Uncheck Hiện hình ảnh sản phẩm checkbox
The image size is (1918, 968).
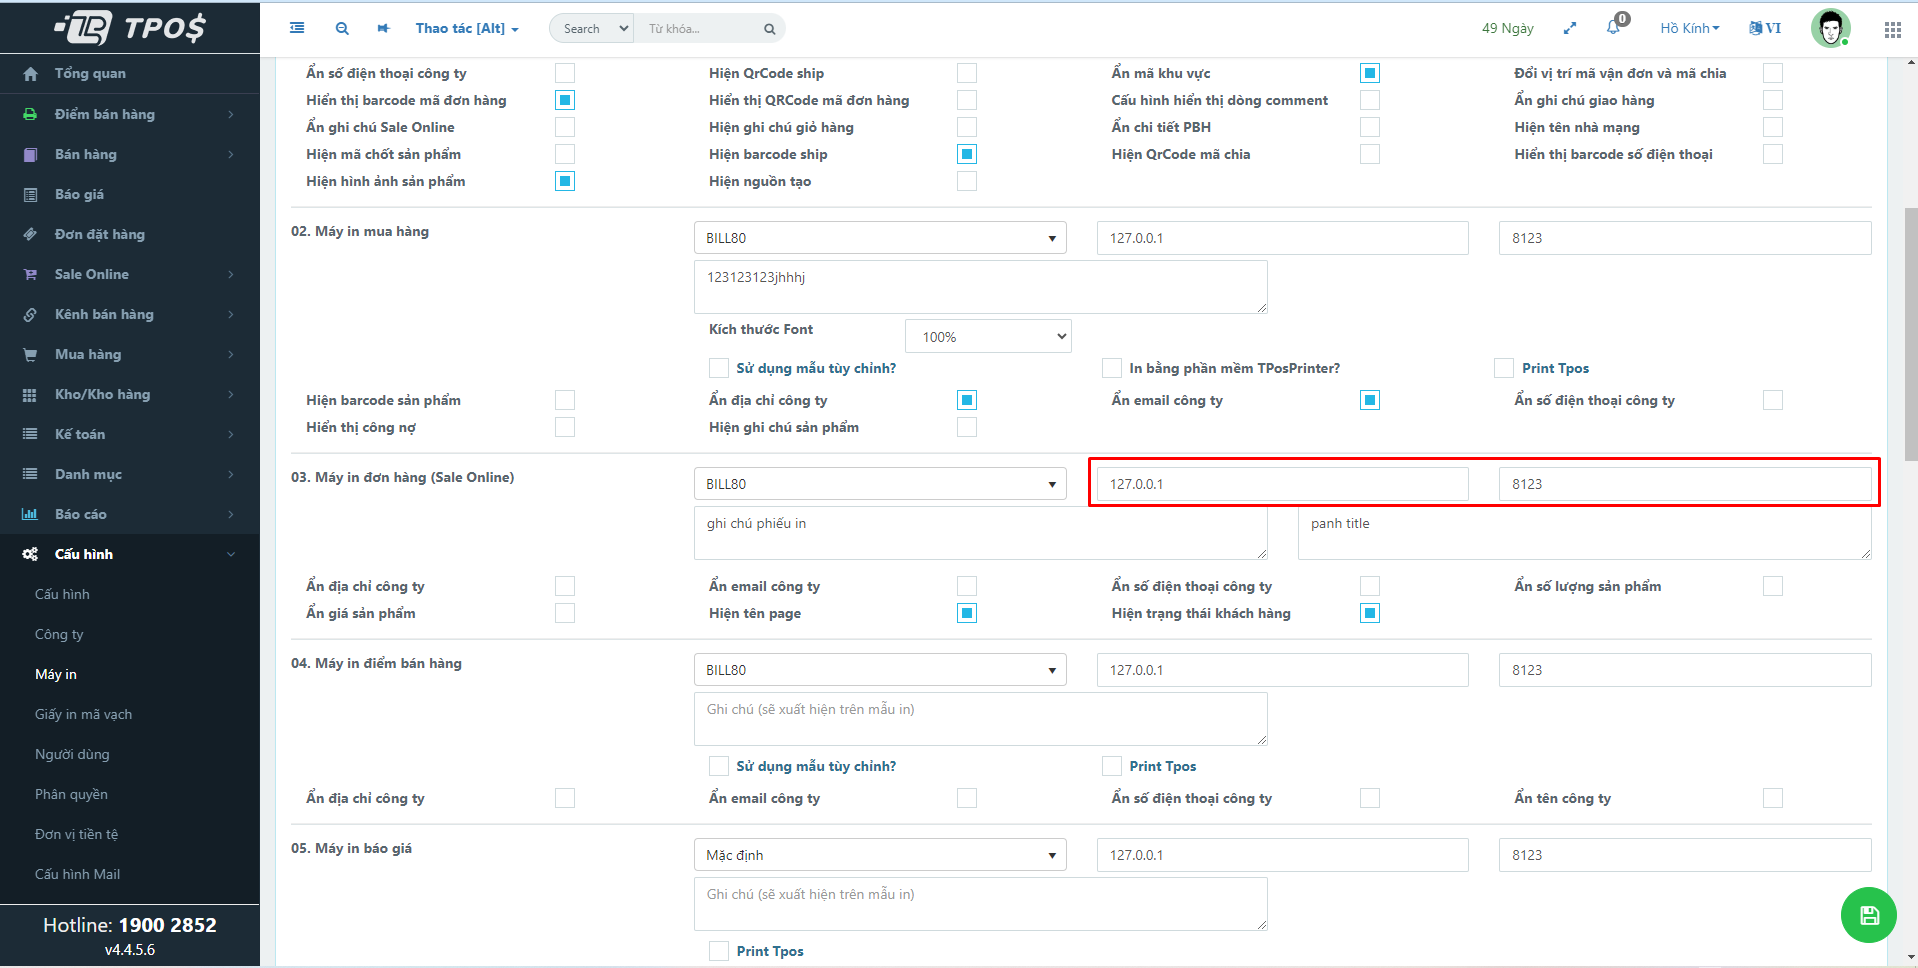565,181
